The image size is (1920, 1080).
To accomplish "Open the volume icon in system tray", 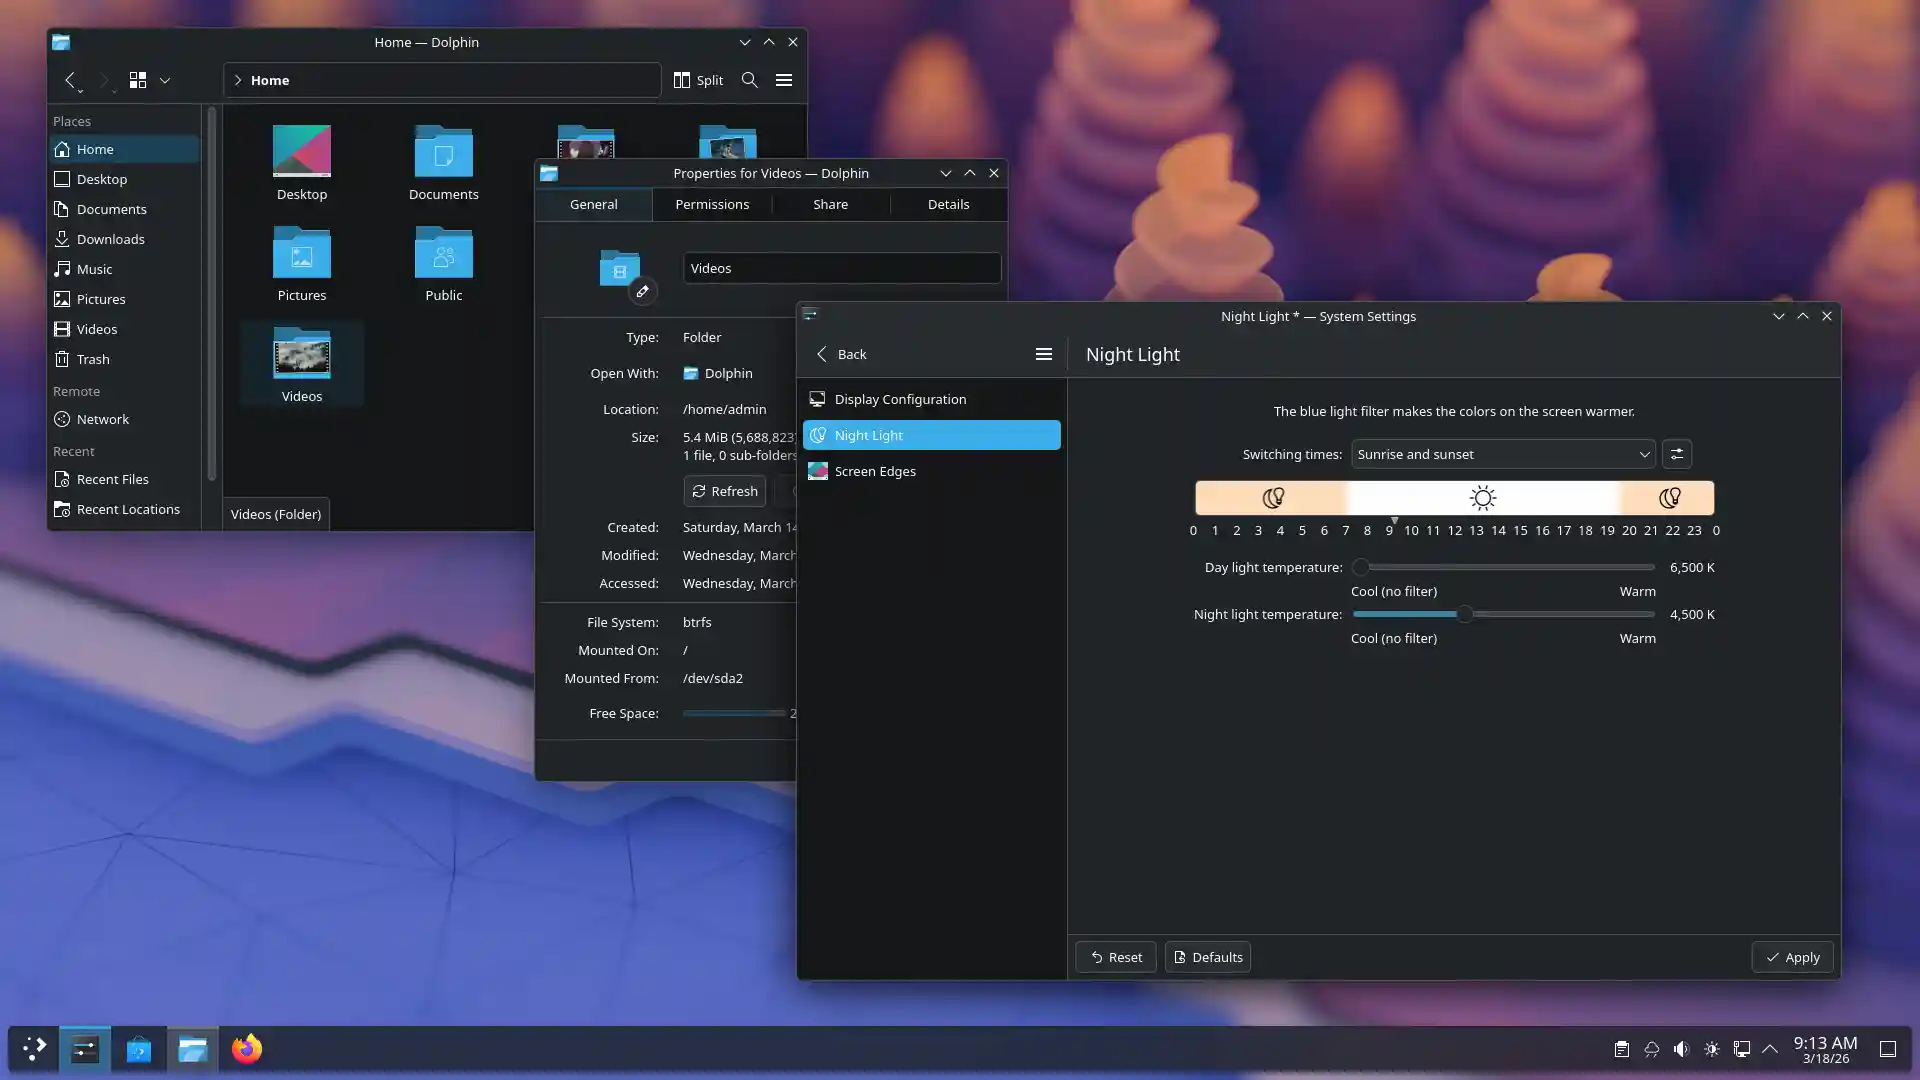I will point(1681,1049).
